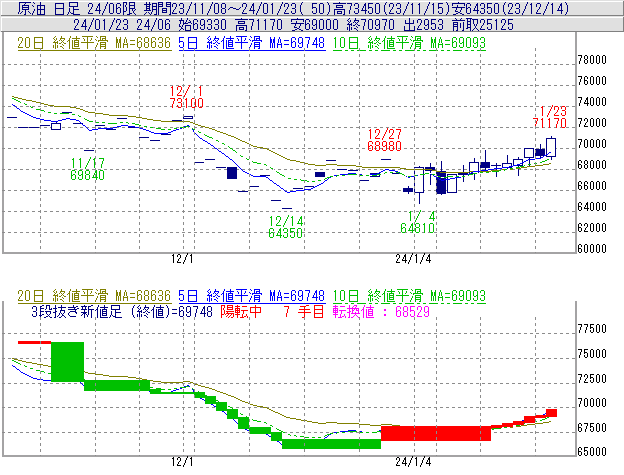The image size is (624, 475).
Task: Click the large green block in the lower chart
Action: 68,362
